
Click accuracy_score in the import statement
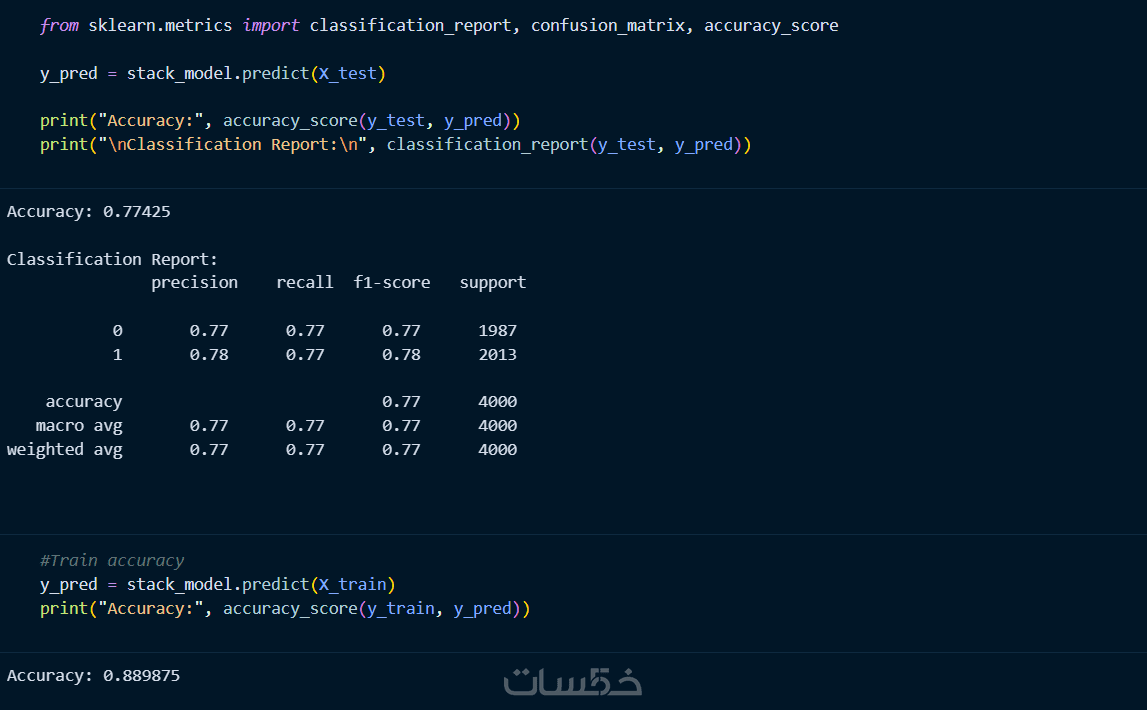tap(771, 25)
